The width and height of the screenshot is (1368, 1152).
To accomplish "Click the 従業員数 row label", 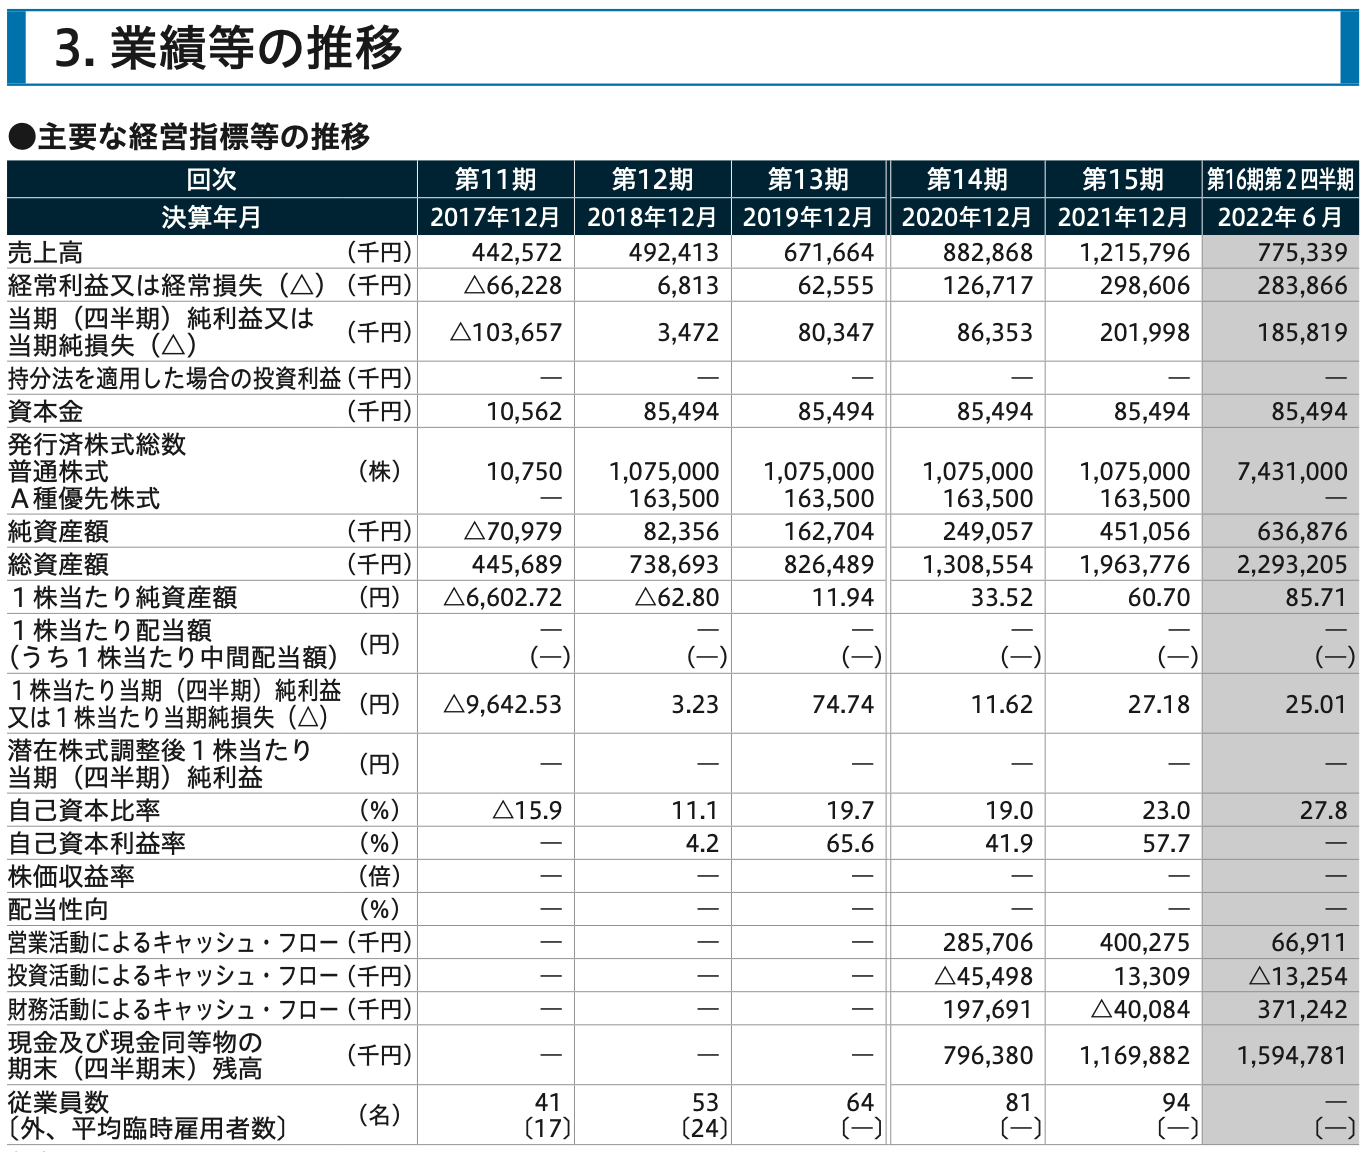I will (x=58, y=1102).
